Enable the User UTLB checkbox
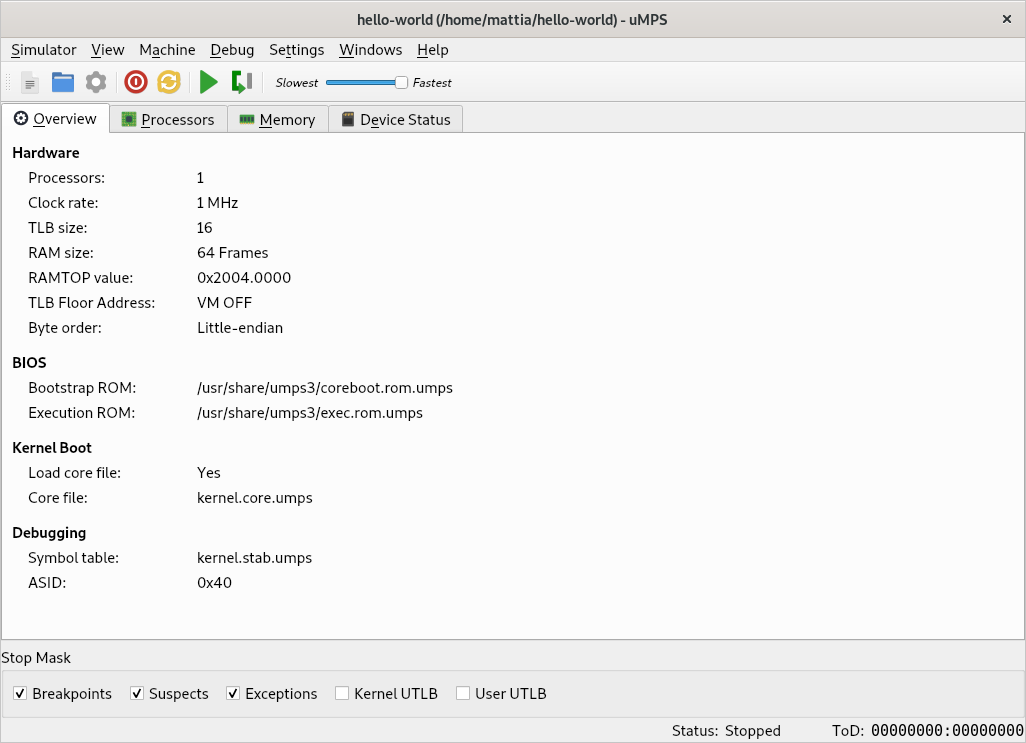This screenshot has height=743, width=1026. pos(463,694)
